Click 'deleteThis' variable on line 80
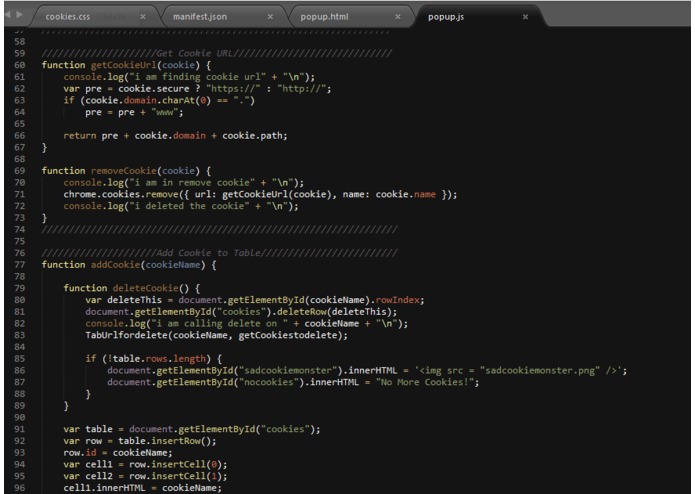695x494 pixels. coord(134,300)
